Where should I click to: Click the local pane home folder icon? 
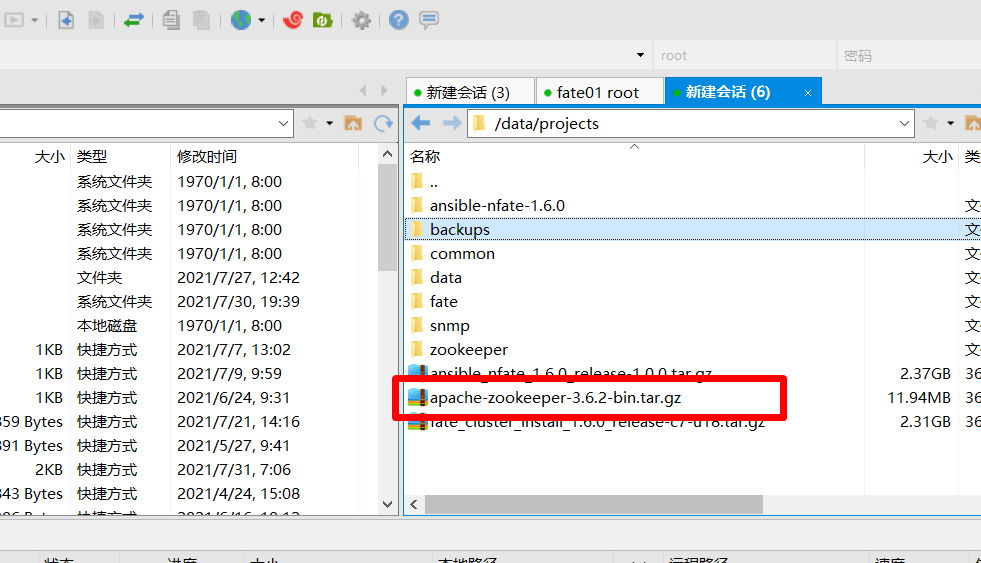[x=353, y=123]
